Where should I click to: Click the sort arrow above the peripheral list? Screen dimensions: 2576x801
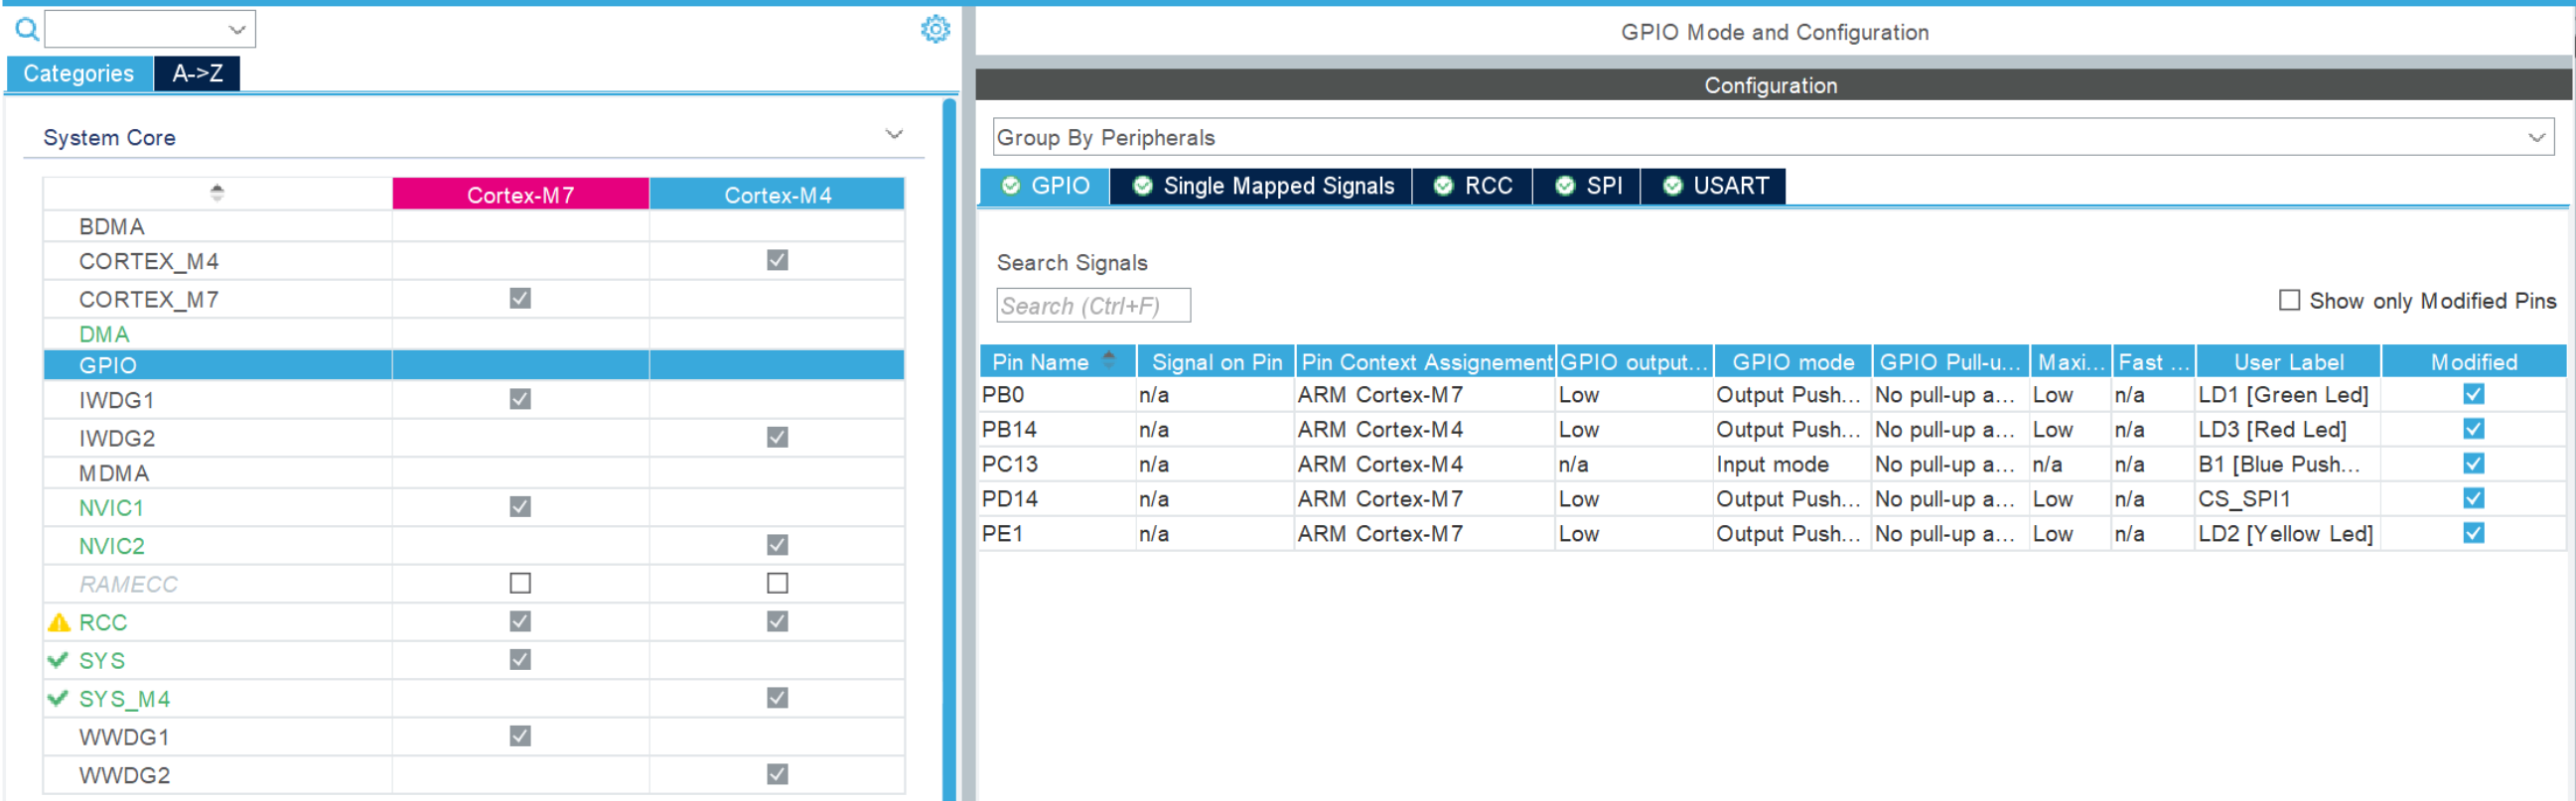point(217,192)
